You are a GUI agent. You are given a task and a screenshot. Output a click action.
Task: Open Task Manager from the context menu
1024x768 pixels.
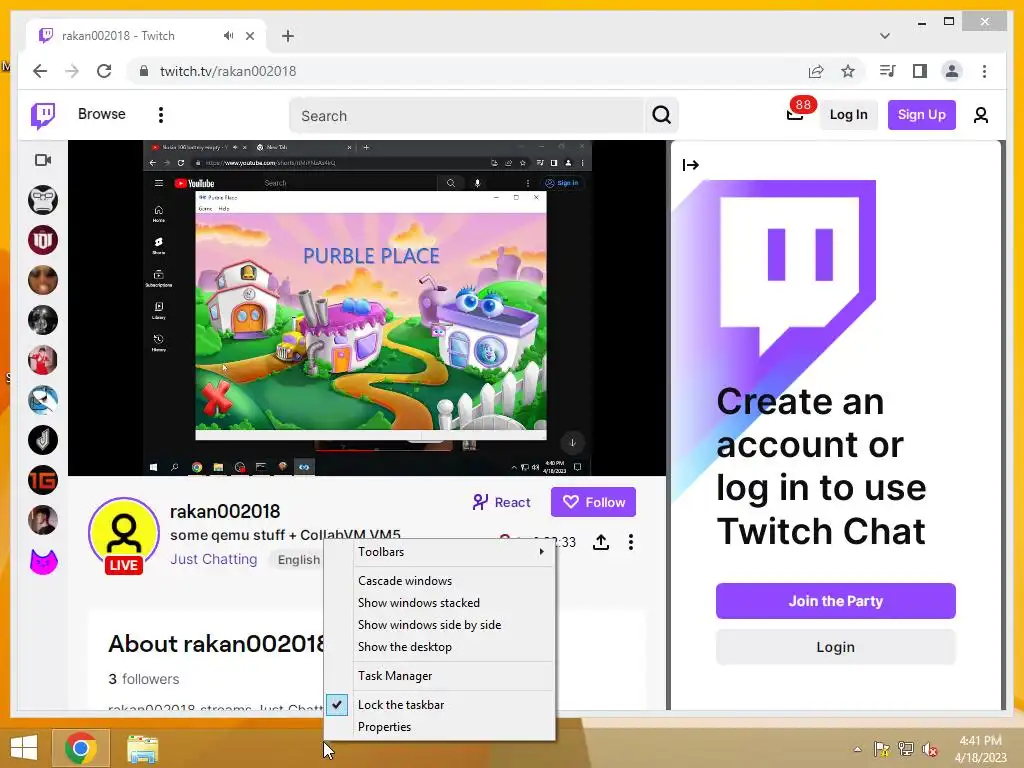394,676
